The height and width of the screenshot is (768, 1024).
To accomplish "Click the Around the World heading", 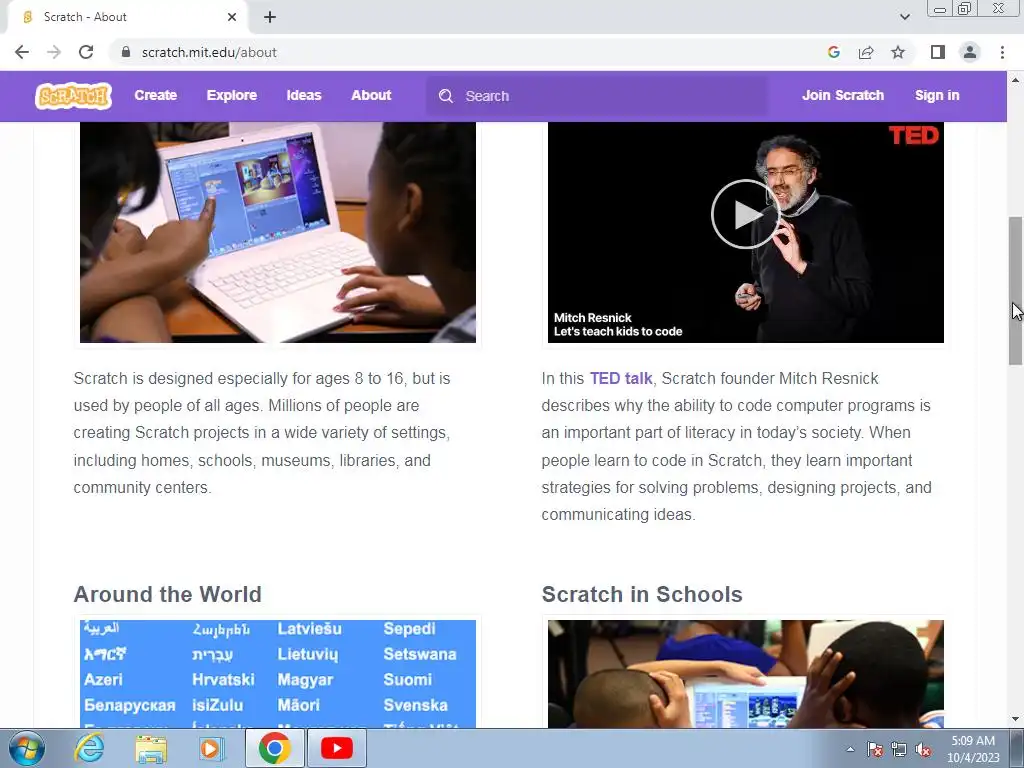I will point(167,594).
